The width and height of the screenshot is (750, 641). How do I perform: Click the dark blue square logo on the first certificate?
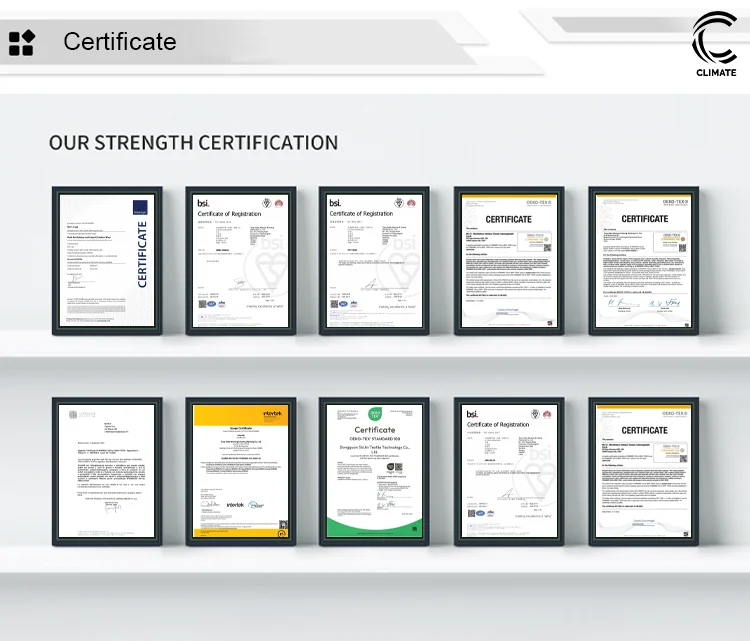pos(140,208)
